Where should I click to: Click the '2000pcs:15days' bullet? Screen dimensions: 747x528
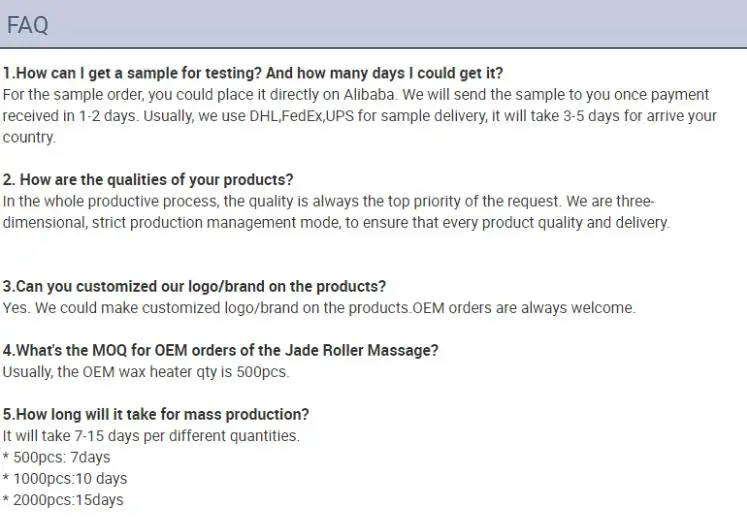coord(63,500)
